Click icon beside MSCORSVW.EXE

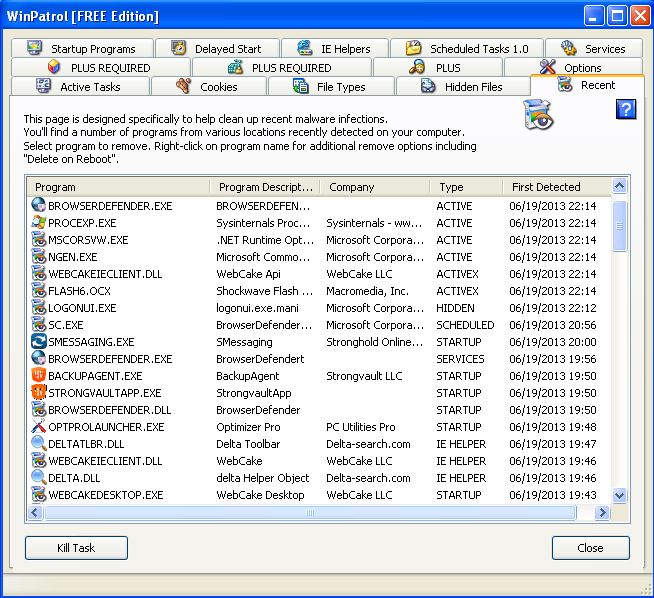click(x=38, y=240)
